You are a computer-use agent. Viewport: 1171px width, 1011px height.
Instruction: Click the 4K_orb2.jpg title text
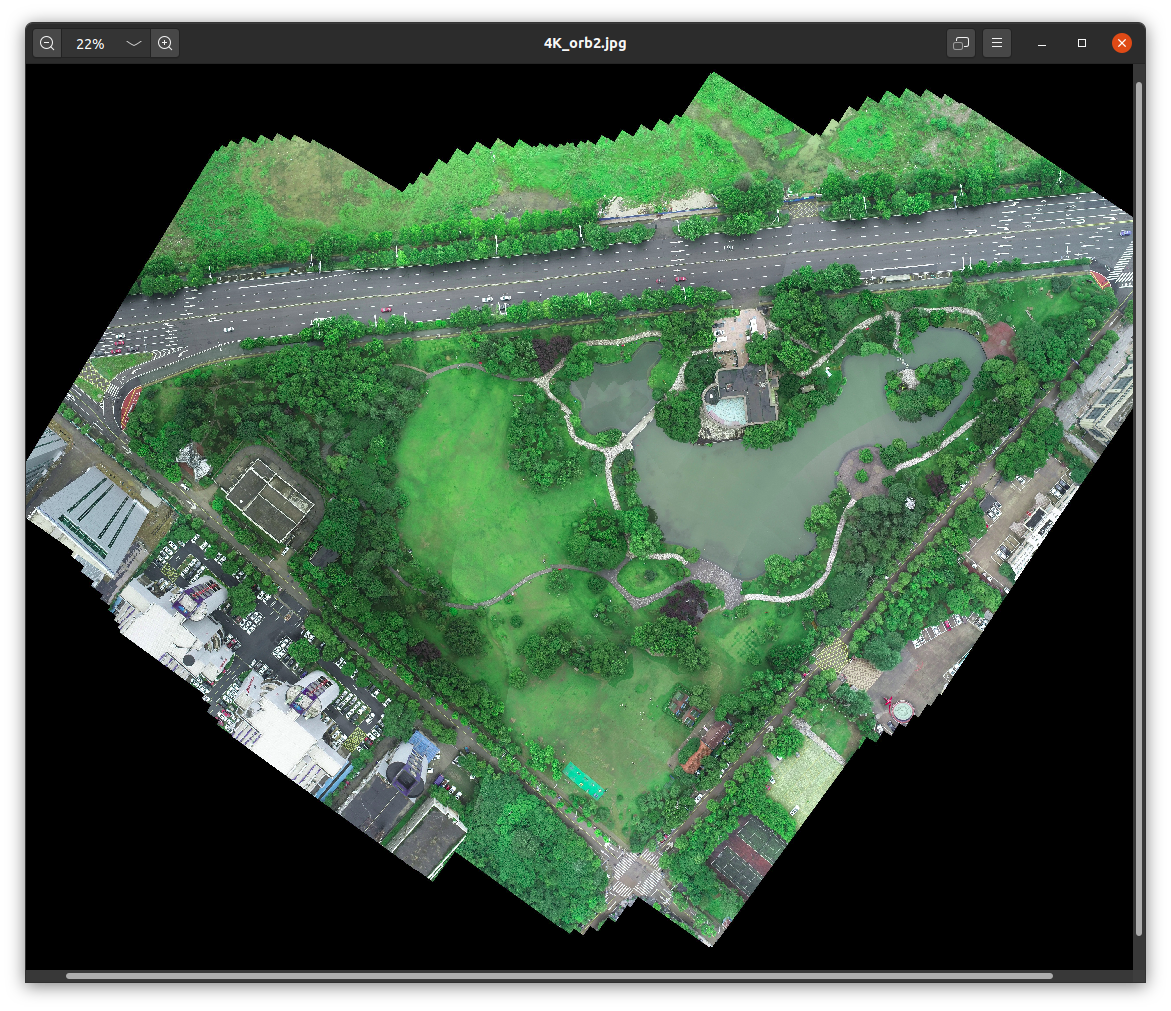coord(585,43)
